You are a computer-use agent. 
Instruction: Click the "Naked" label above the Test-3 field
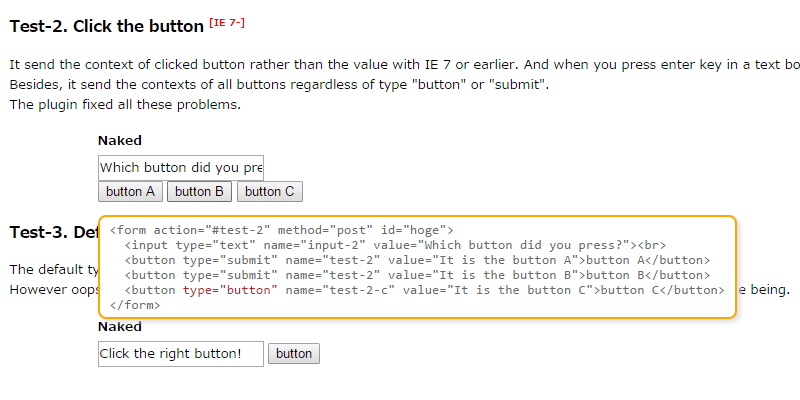tap(120, 326)
